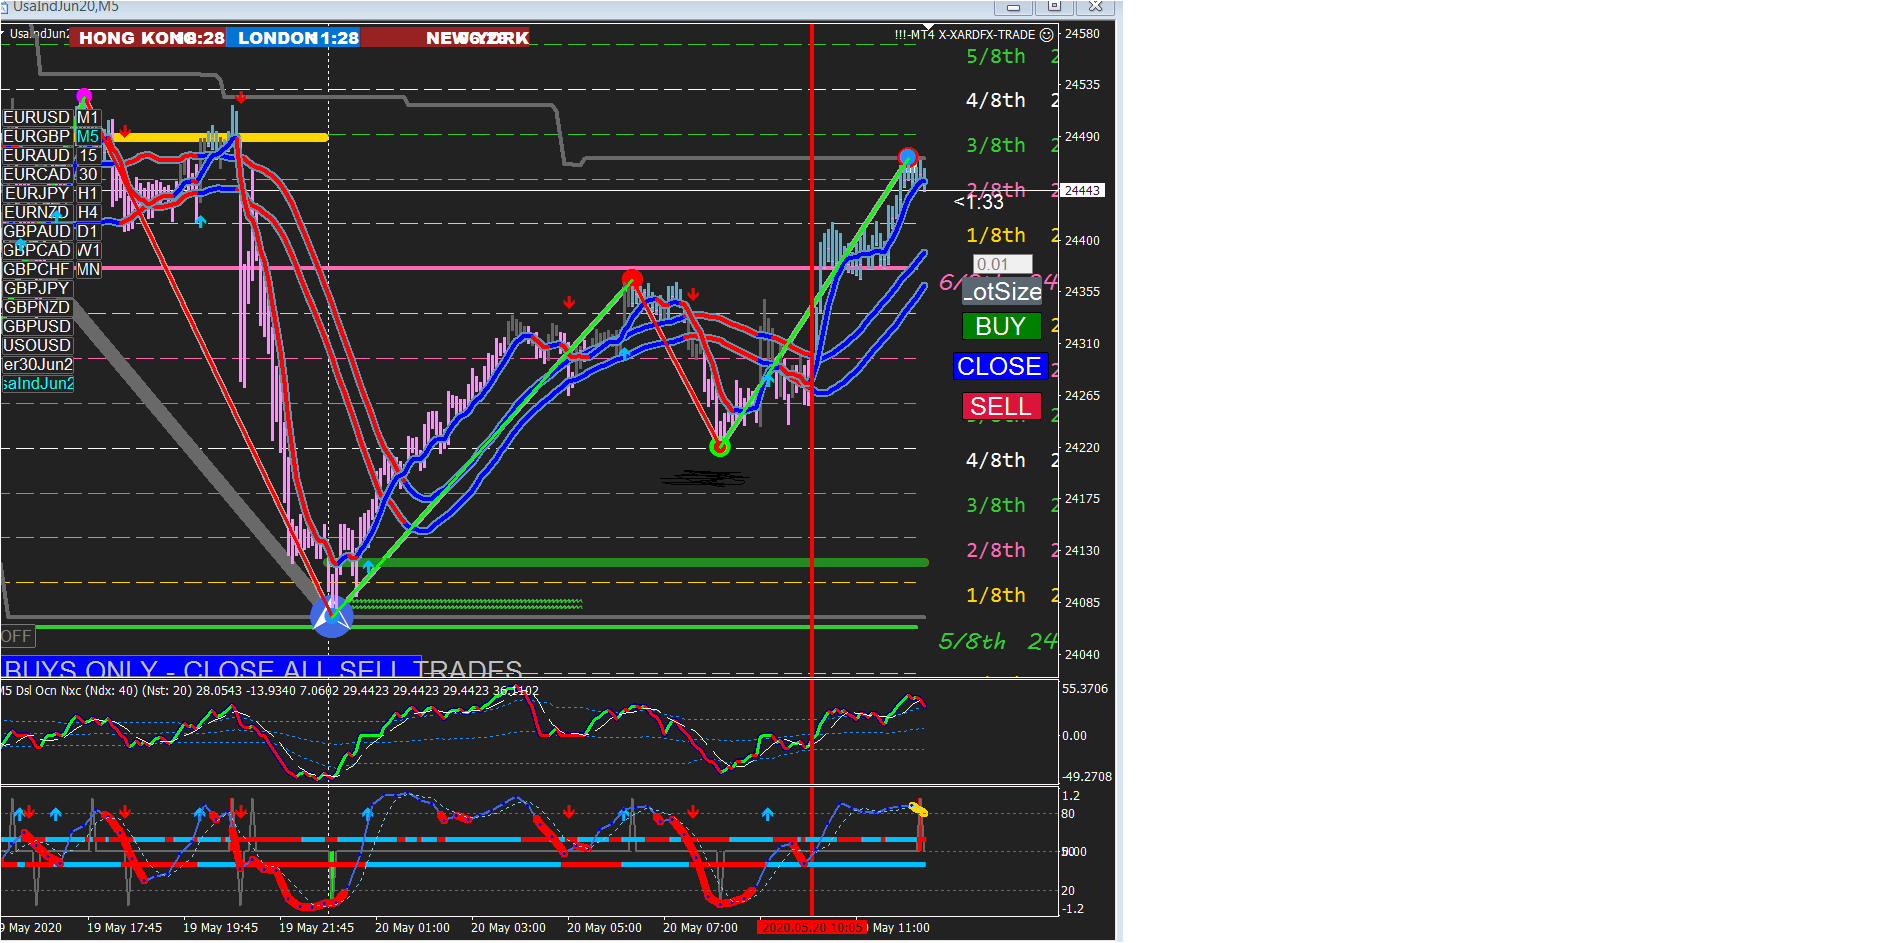Screen dimensions: 1895x943
Task: Set the chart to W1 timeframe
Action: [x=88, y=250]
